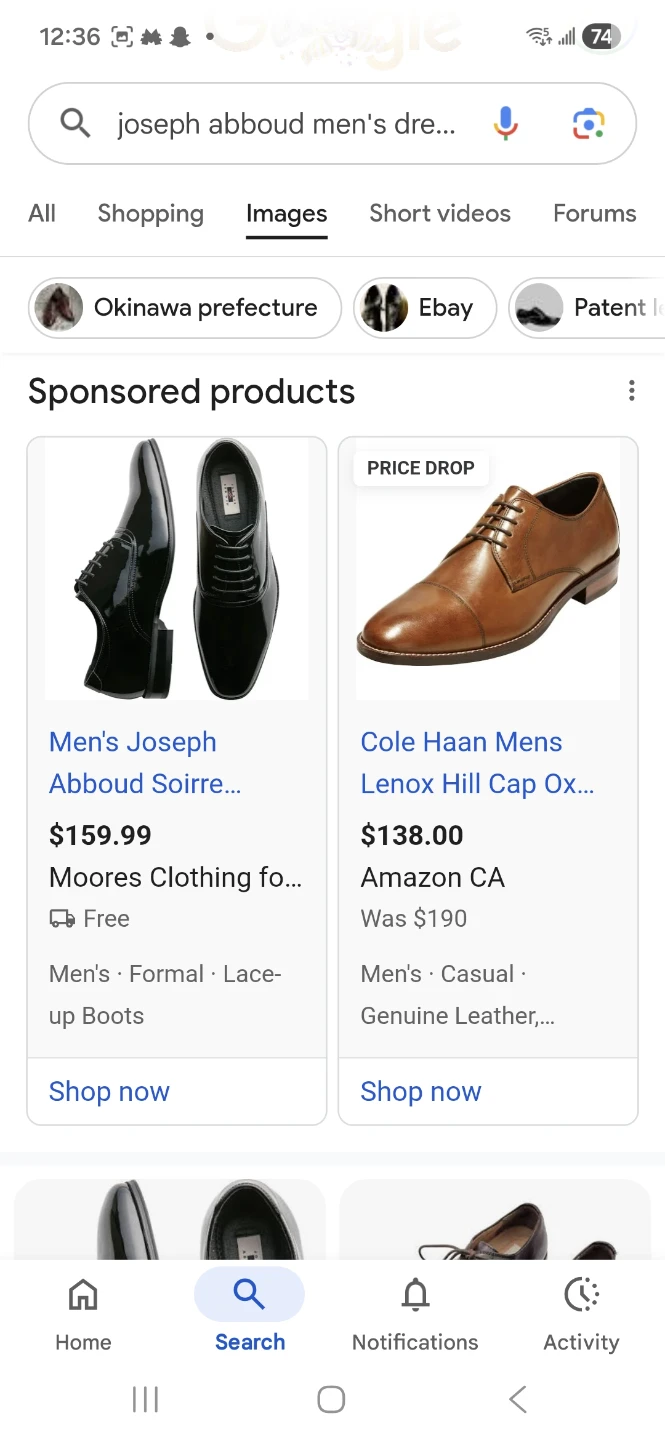The width and height of the screenshot is (665, 1440).
Task: Edit the search query text field
Action: click(x=286, y=124)
